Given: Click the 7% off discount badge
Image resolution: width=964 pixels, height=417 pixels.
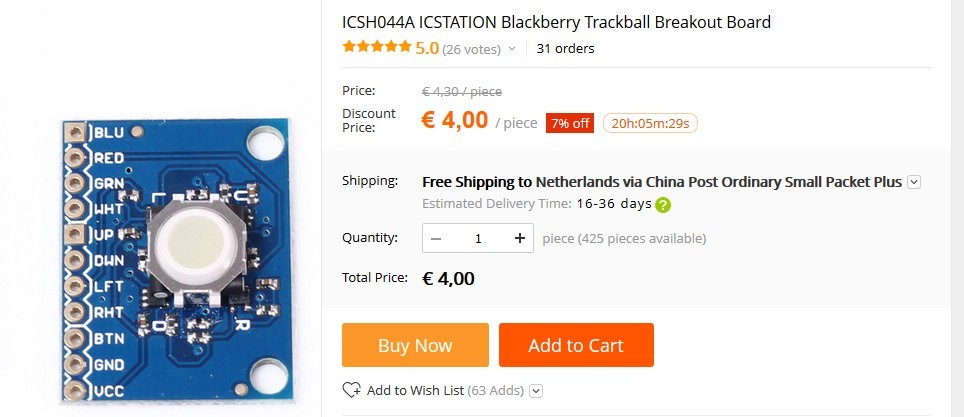Looking at the screenshot, I should (570, 123).
